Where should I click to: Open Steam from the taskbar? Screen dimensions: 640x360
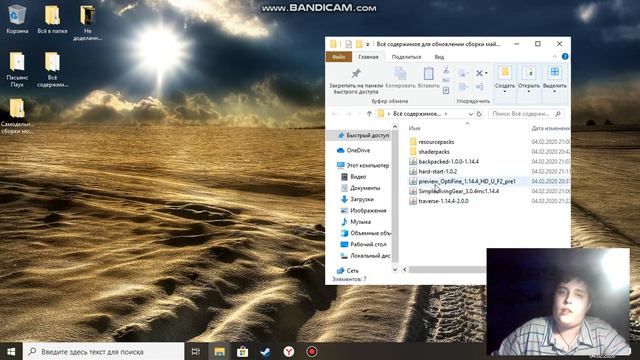(x=266, y=351)
